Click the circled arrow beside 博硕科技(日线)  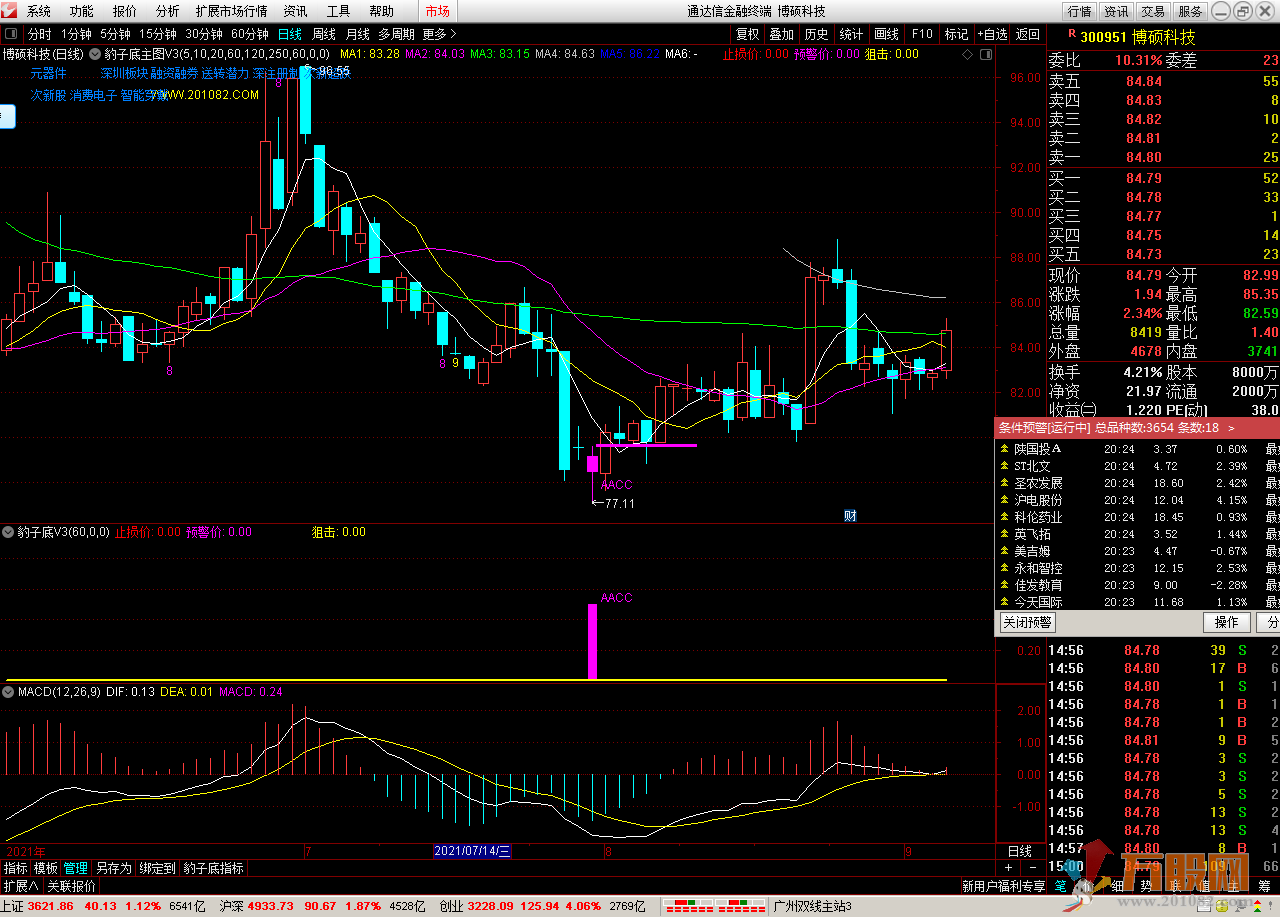[95, 54]
